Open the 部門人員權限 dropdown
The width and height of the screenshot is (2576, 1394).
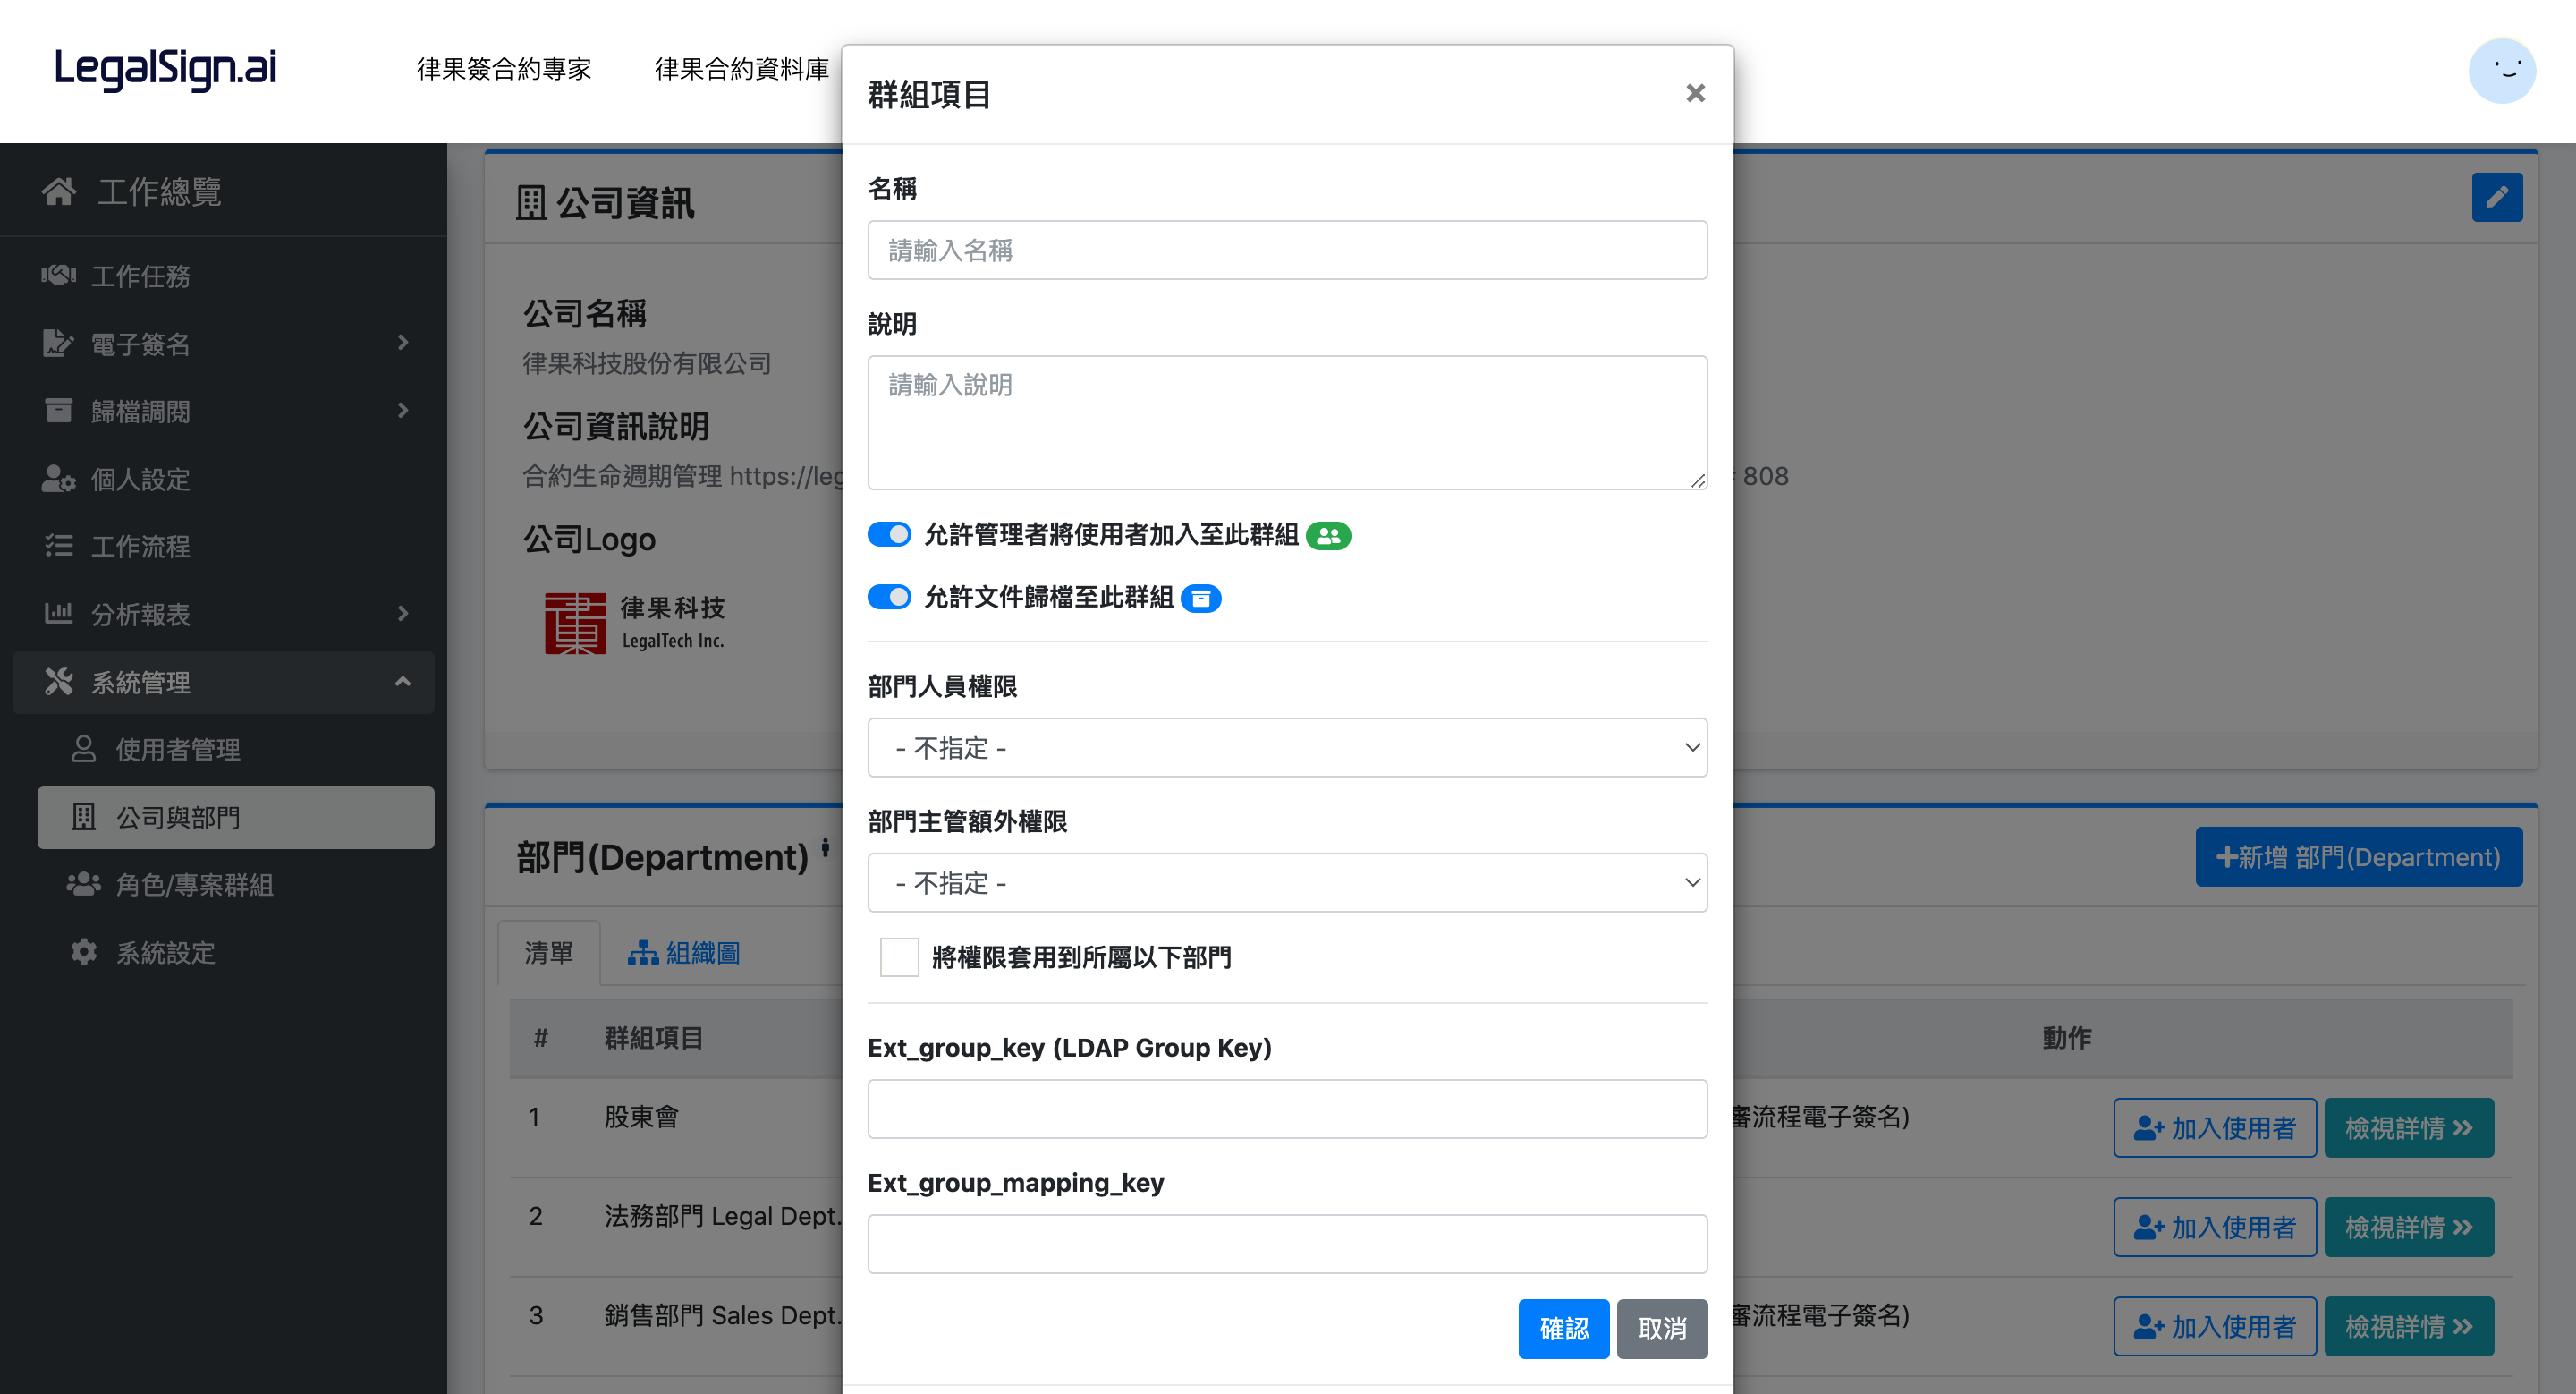pyautogui.click(x=1286, y=747)
